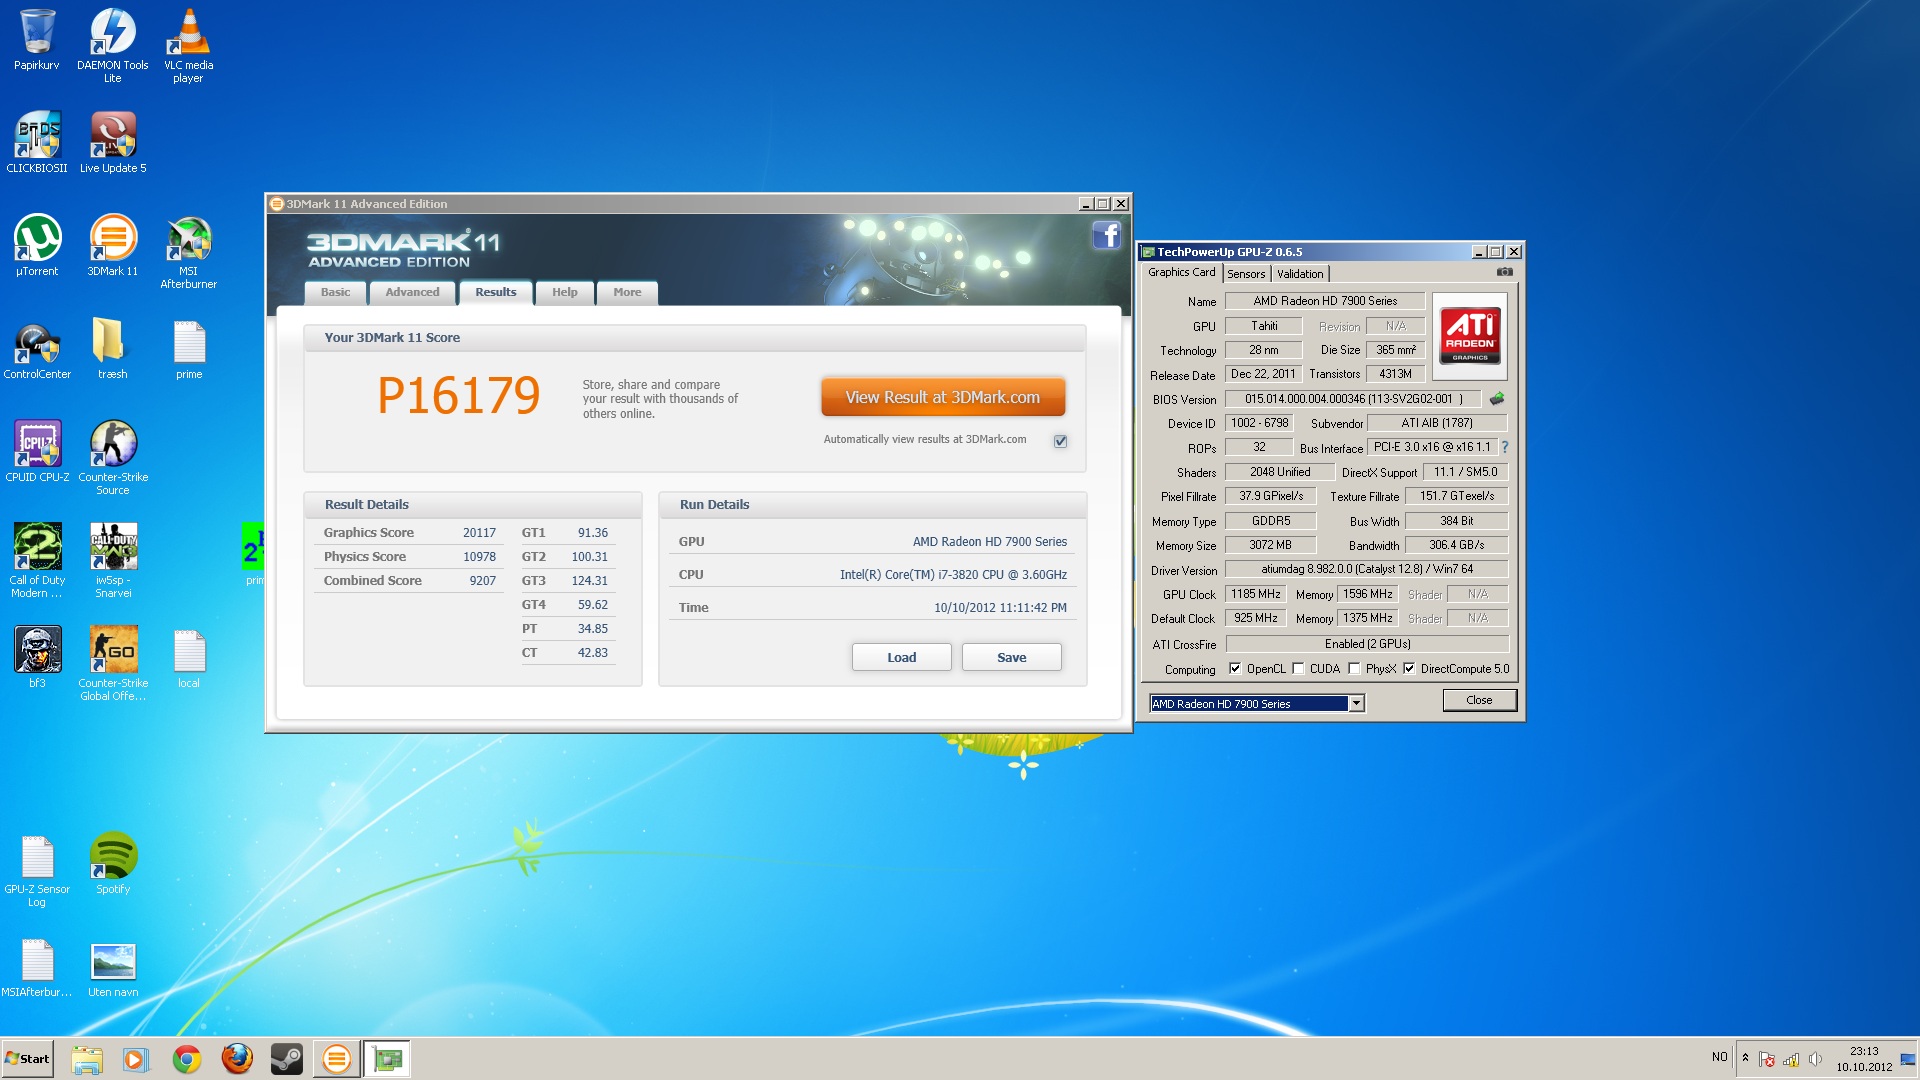Open Steam from taskbar
The image size is (1920, 1080).
(x=287, y=1059)
